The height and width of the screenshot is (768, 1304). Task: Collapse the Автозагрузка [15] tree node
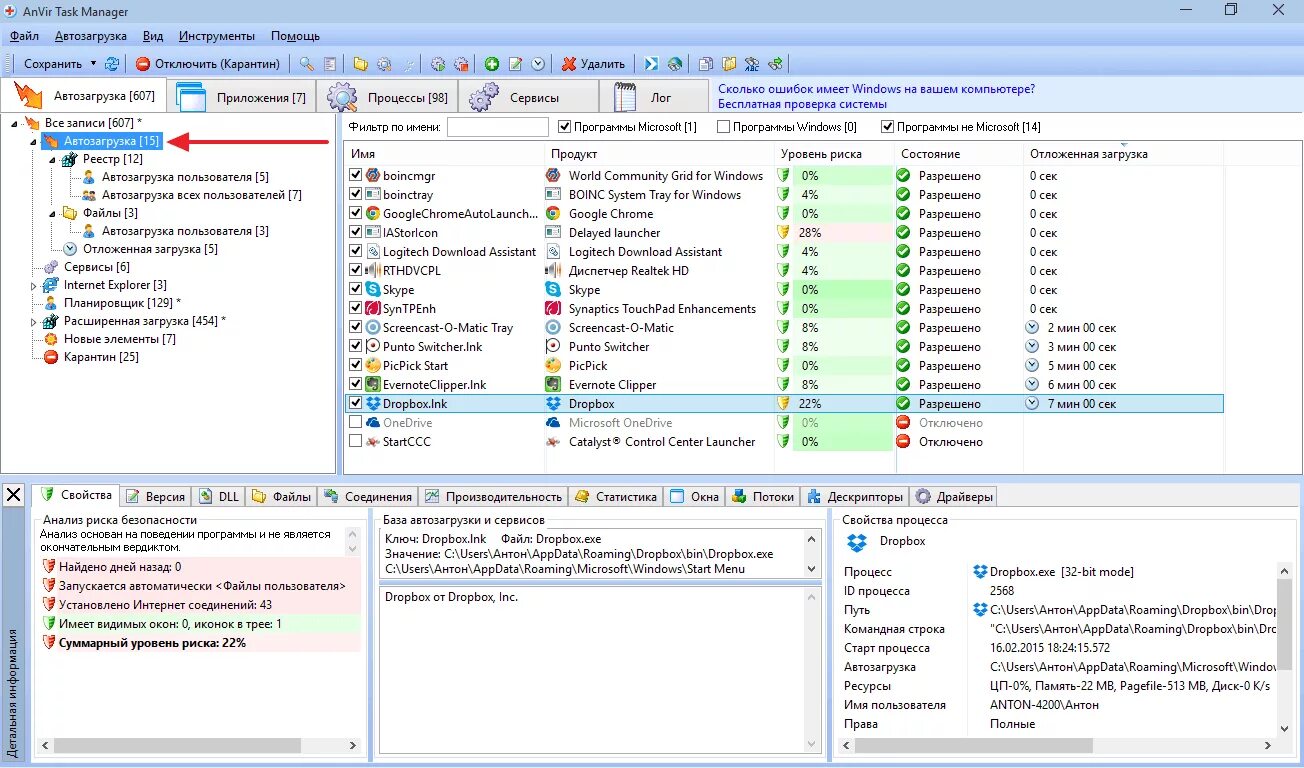coord(33,142)
